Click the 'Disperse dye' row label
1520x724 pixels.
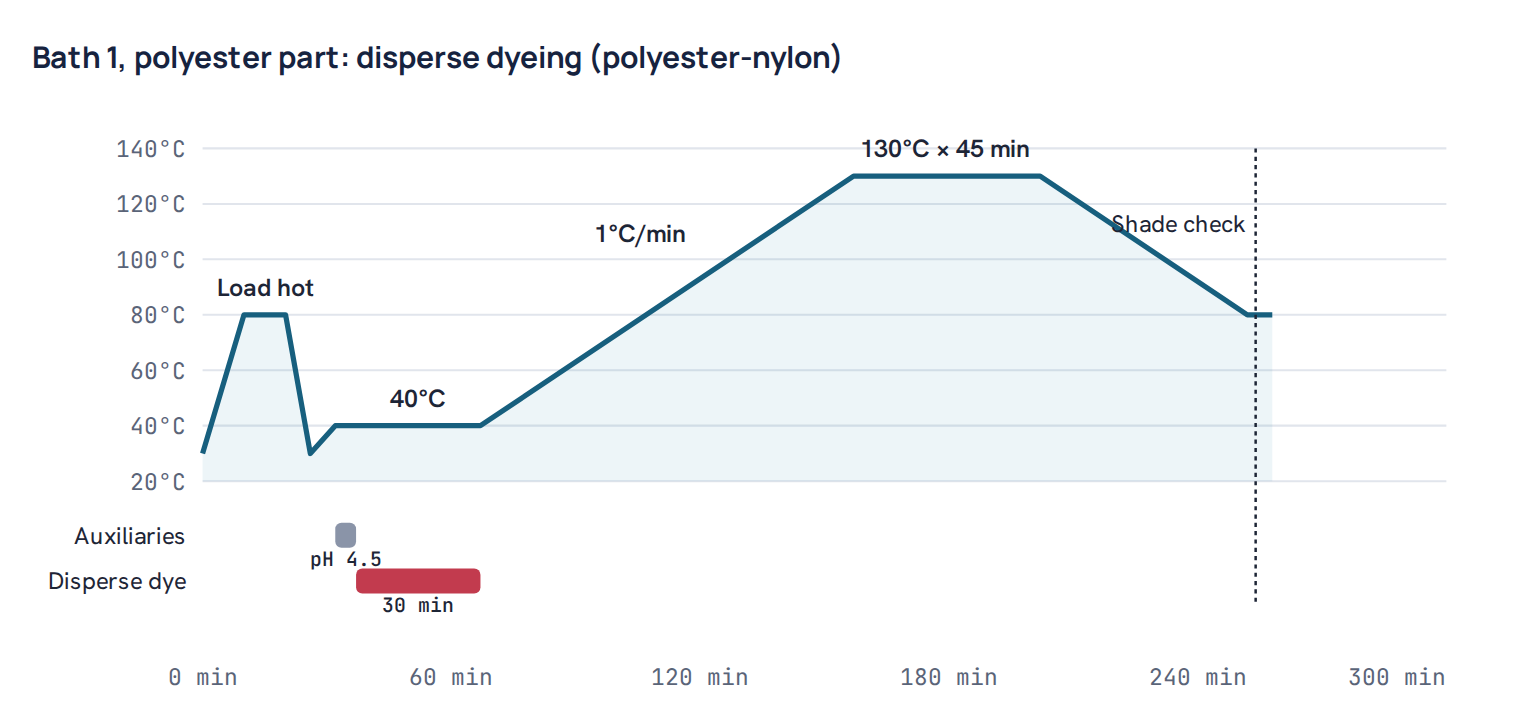click(117, 581)
